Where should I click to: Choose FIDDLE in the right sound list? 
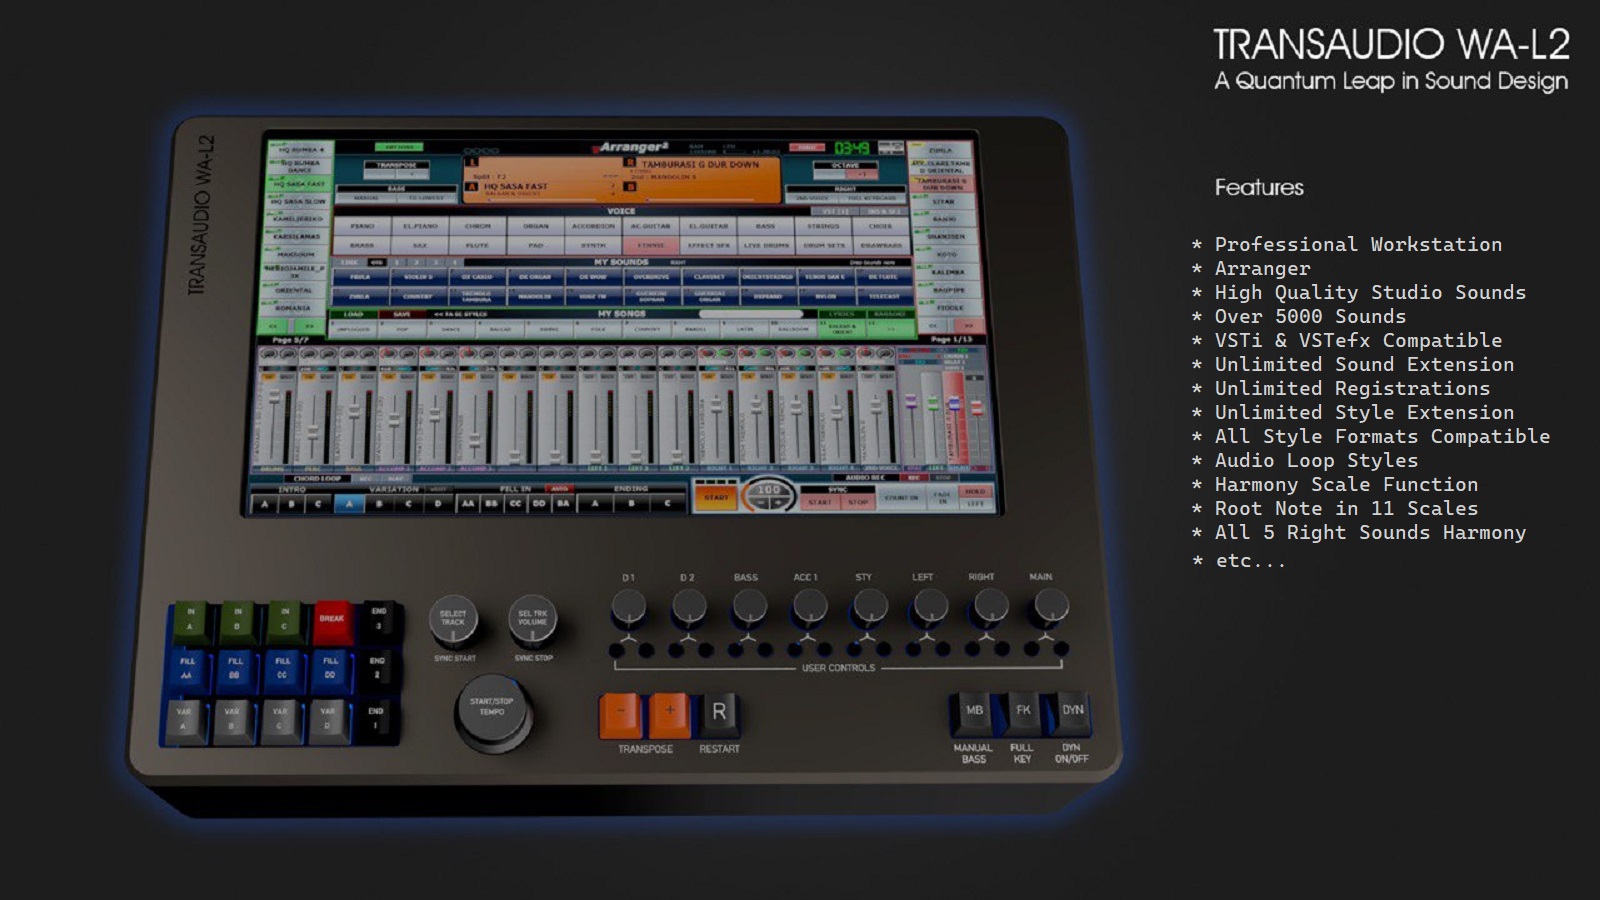950,307
